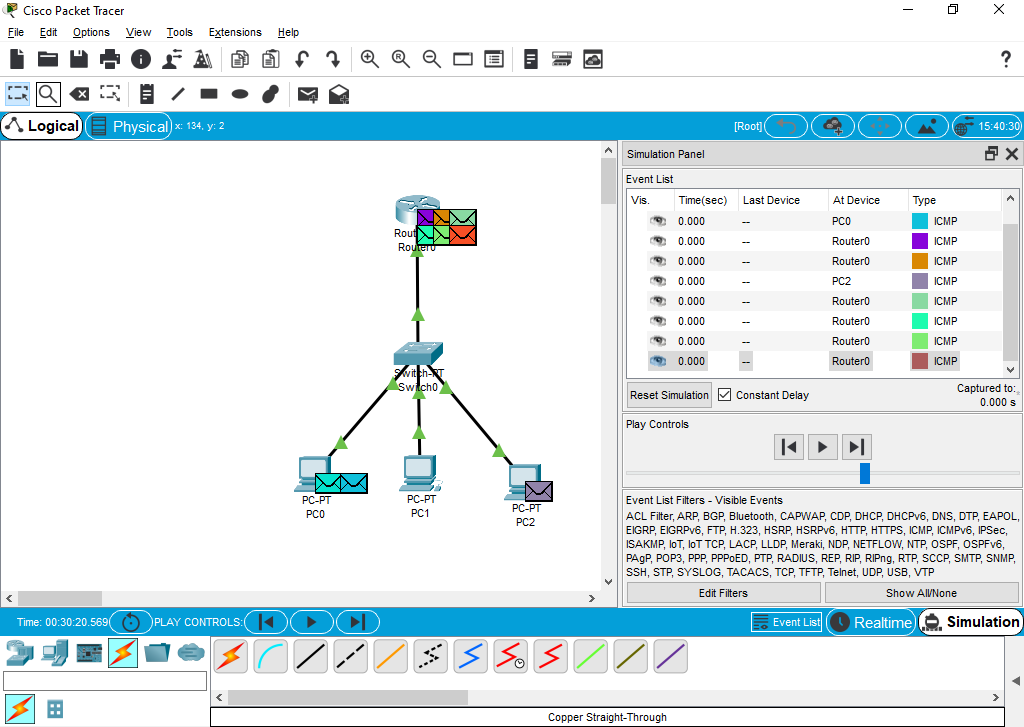Viewport: 1024px width, 727px height.
Task: Open the Tools menu
Action: (180, 32)
